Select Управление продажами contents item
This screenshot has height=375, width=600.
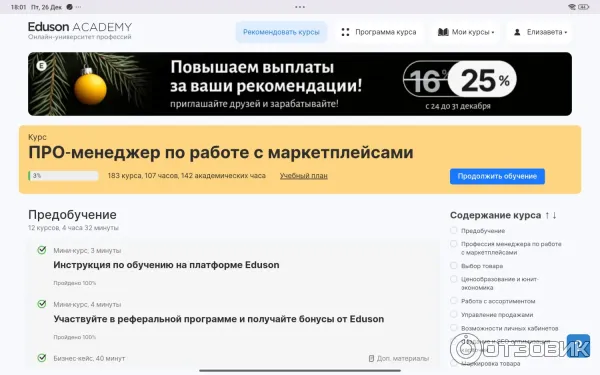pos(497,315)
